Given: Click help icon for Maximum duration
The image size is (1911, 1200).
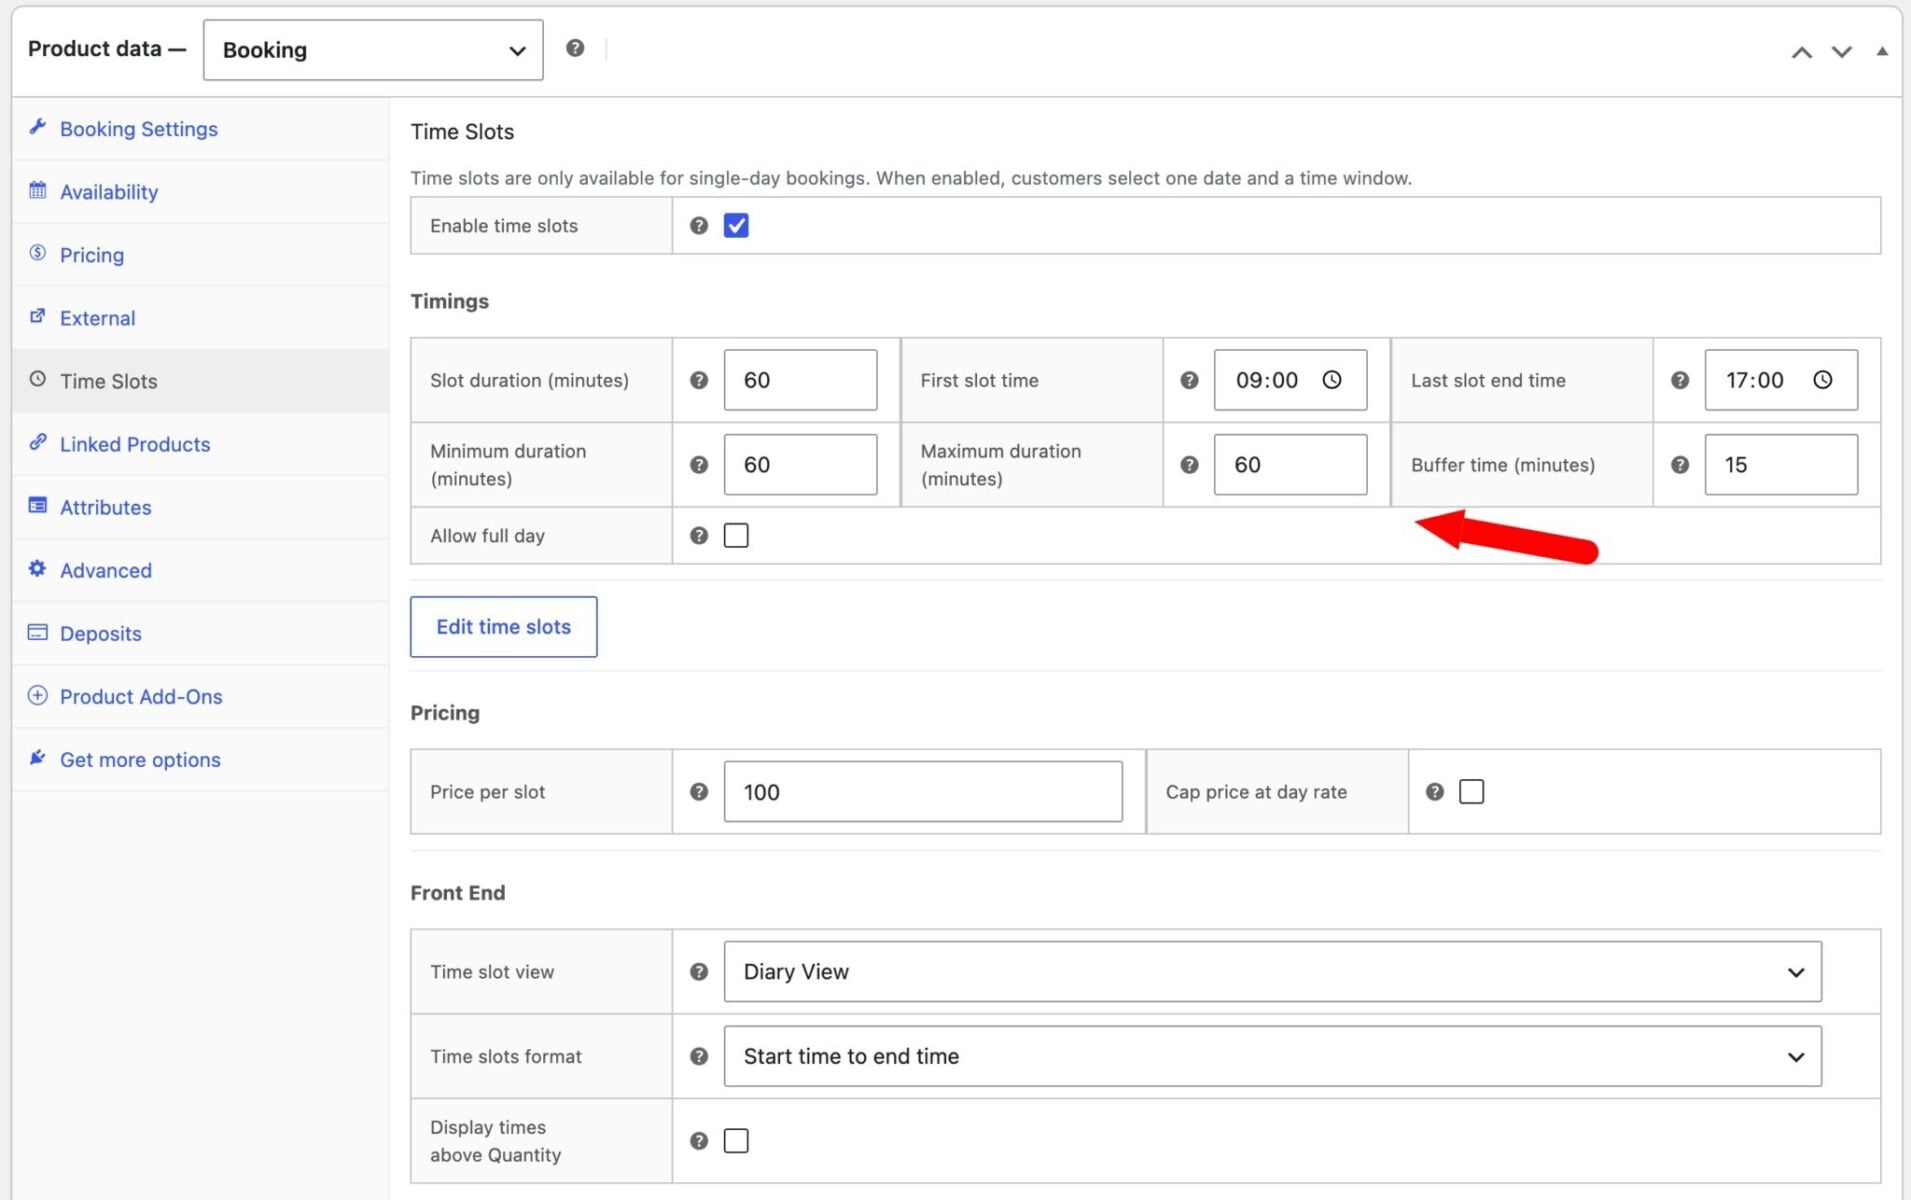Looking at the screenshot, I should pyautogui.click(x=1189, y=465).
